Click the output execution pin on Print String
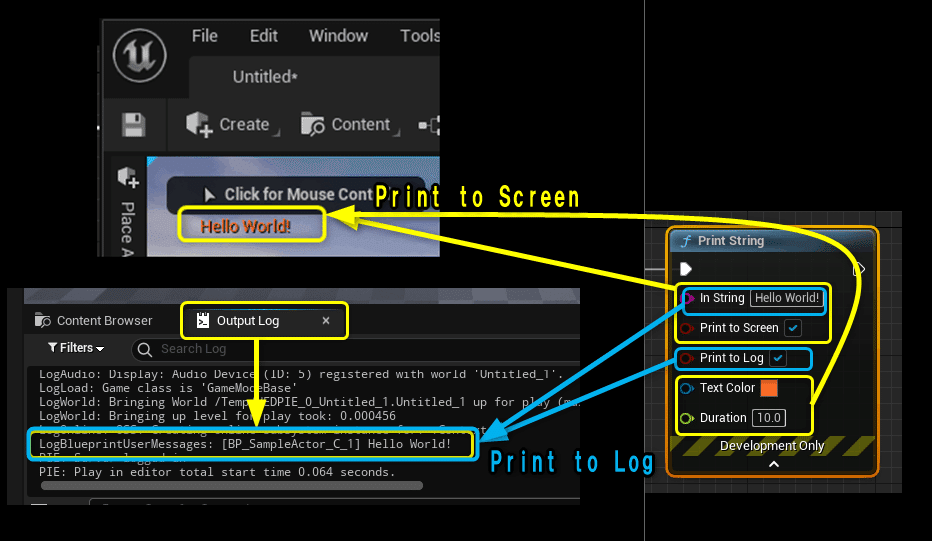932x541 pixels. pyautogui.click(x=859, y=269)
